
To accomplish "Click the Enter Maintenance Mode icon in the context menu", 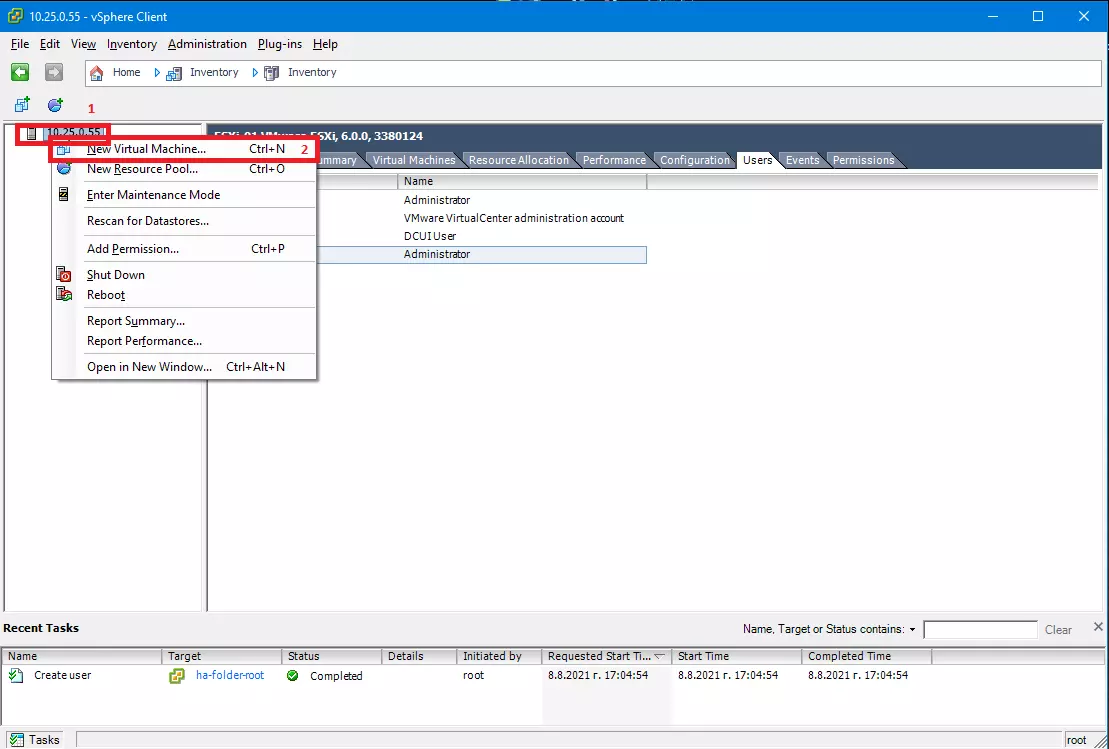I will [64, 194].
